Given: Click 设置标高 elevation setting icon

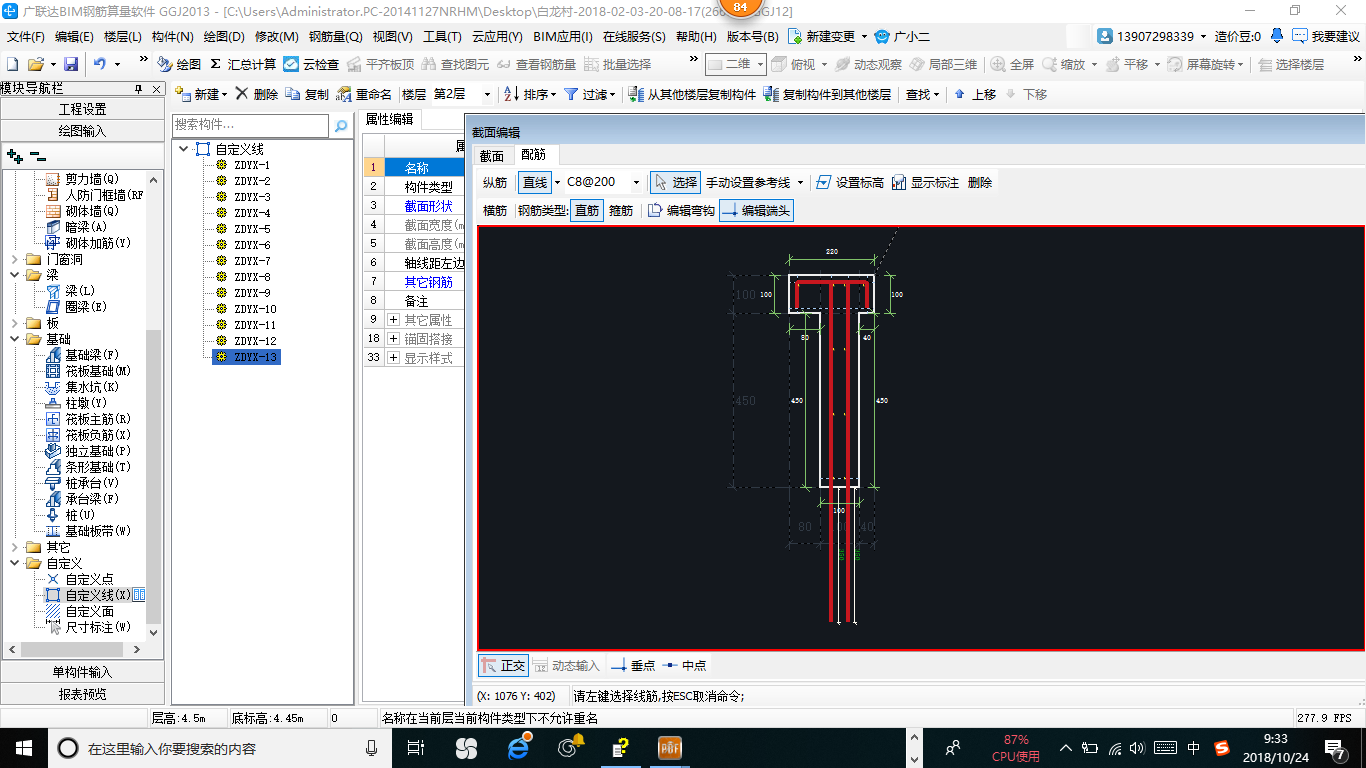Looking at the screenshot, I should coord(850,182).
